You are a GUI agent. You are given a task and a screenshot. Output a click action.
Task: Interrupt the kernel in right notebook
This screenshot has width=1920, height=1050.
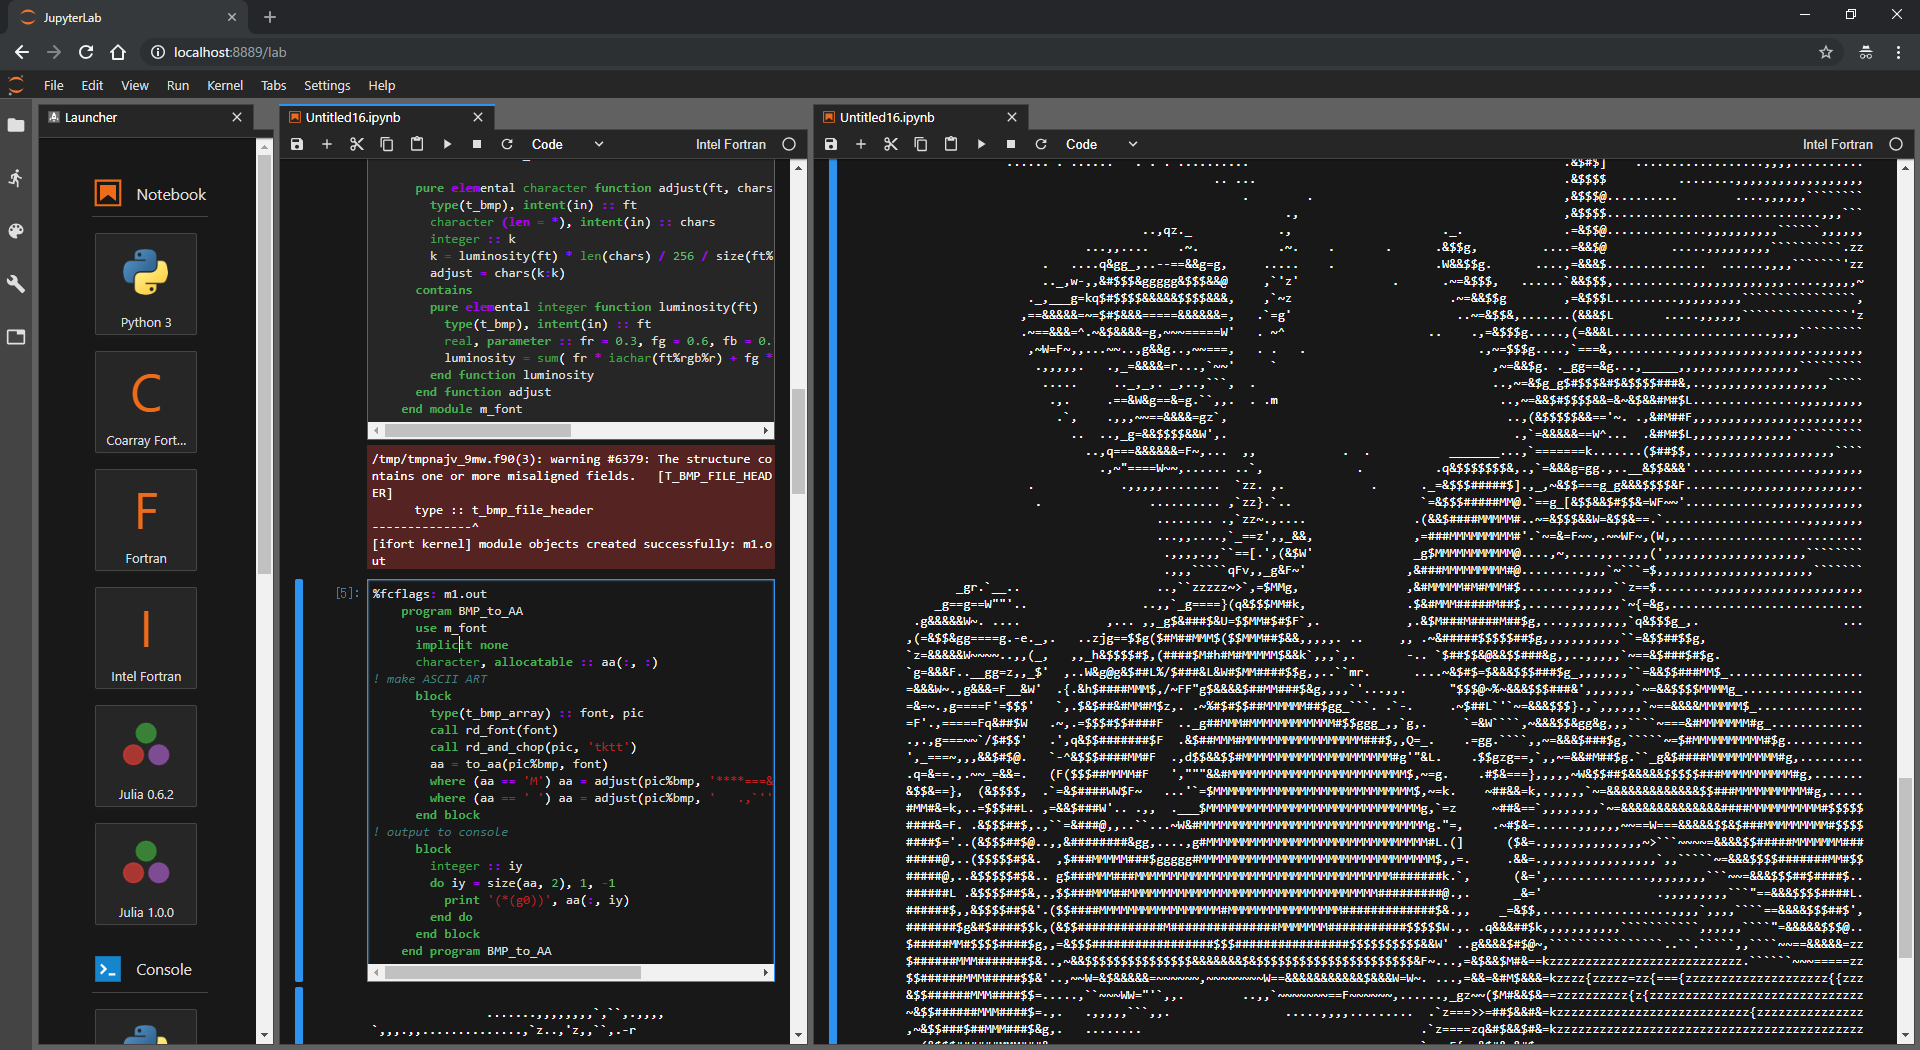1011,144
